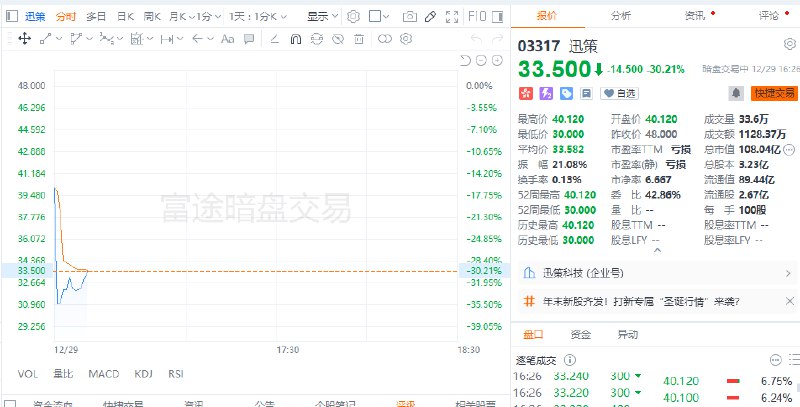800x407 pixels.
Task: Set a price alert with bell icon
Action: pos(736,93)
